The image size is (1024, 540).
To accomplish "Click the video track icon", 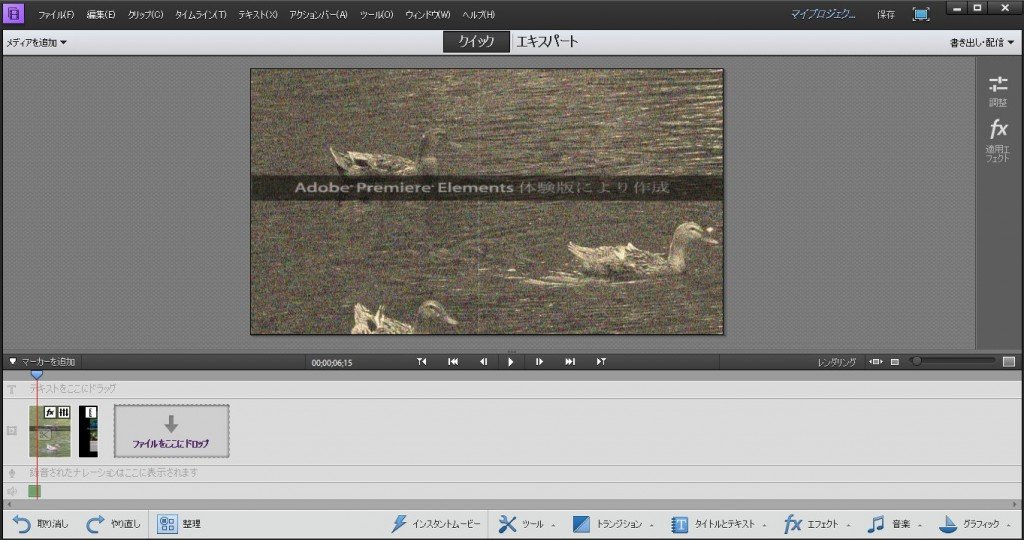I will click(12, 431).
